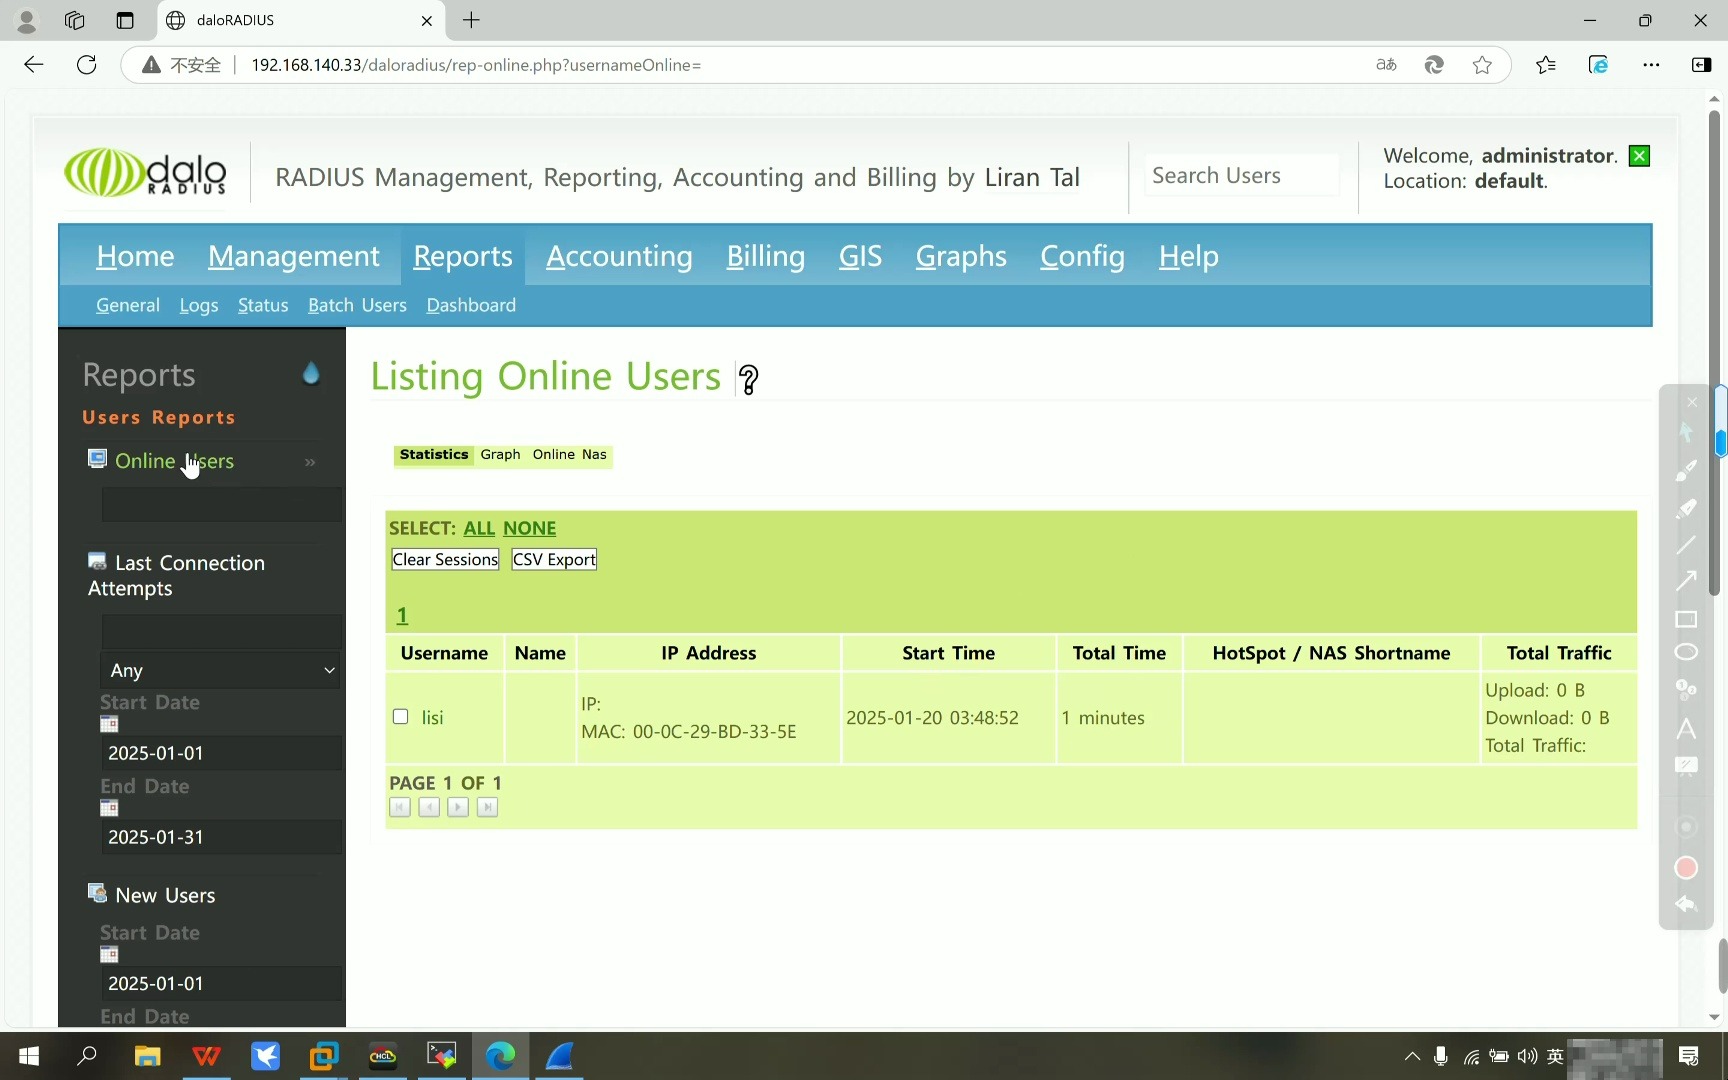This screenshot has width=1728, height=1080.
Task: Click the Search Users input field
Action: click(x=1242, y=176)
